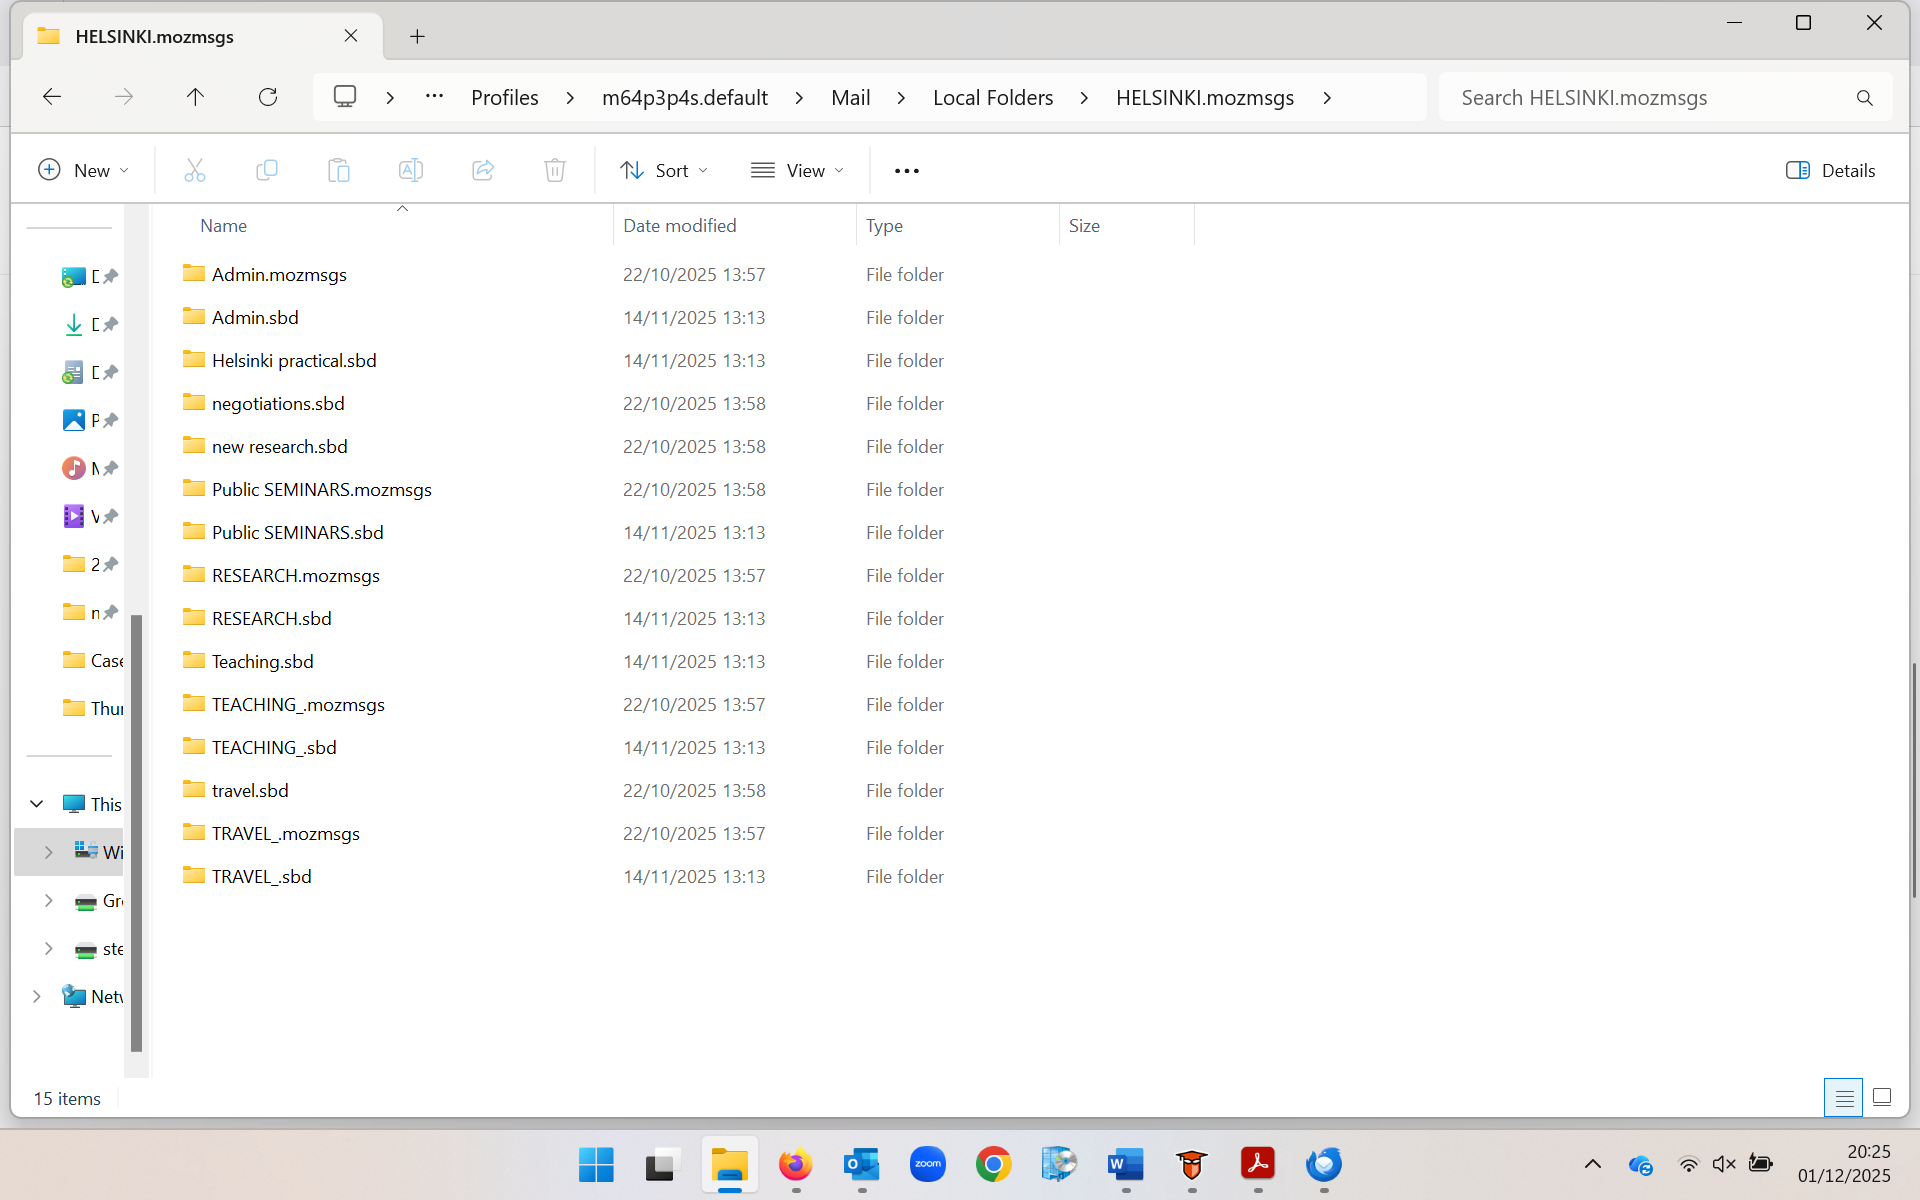Click the Share icon in toolbar
Image resolution: width=1920 pixels, height=1200 pixels.
click(483, 170)
